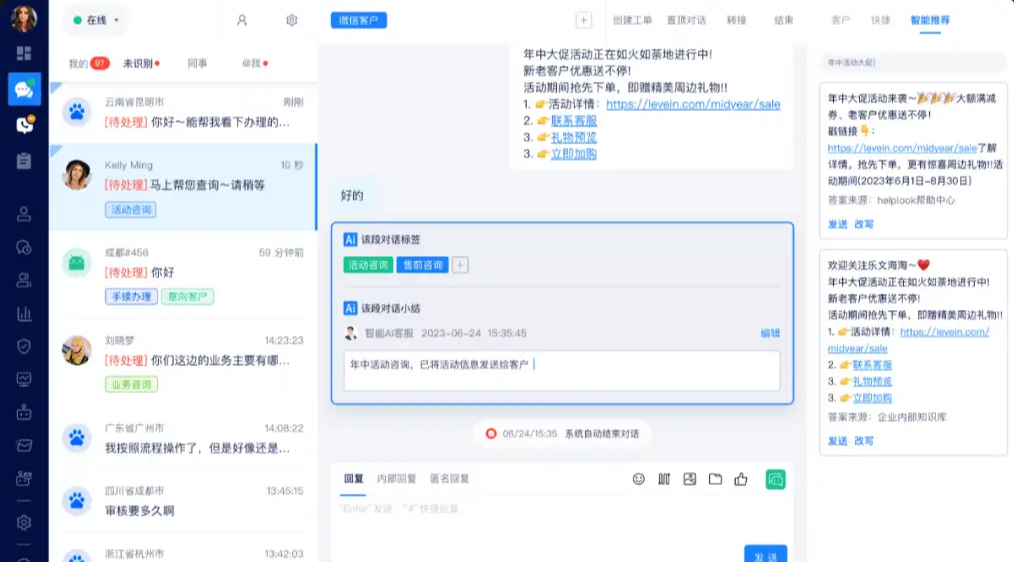Click the blue 发送 send button
The height and width of the screenshot is (562, 1014).
tap(765, 554)
